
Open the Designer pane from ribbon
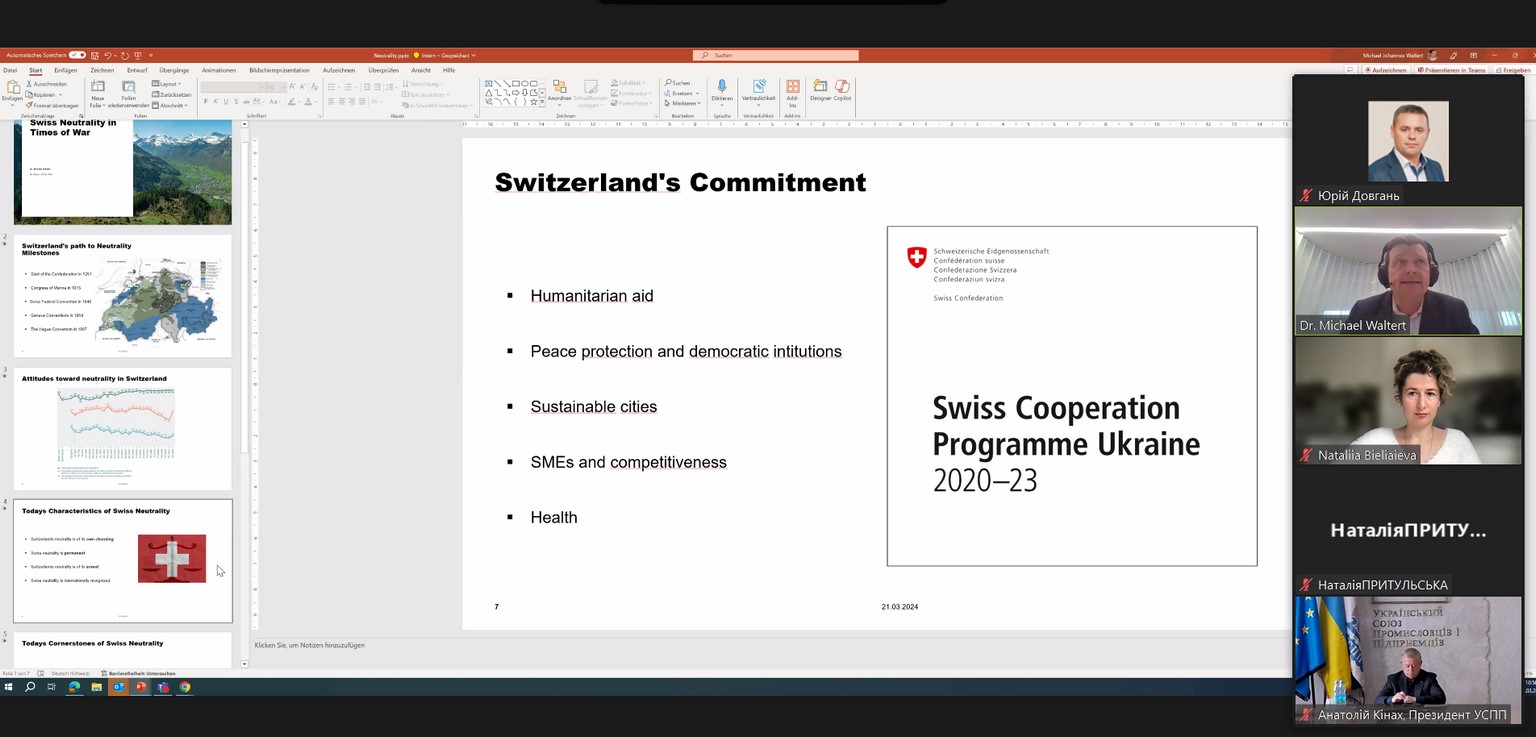tap(820, 88)
